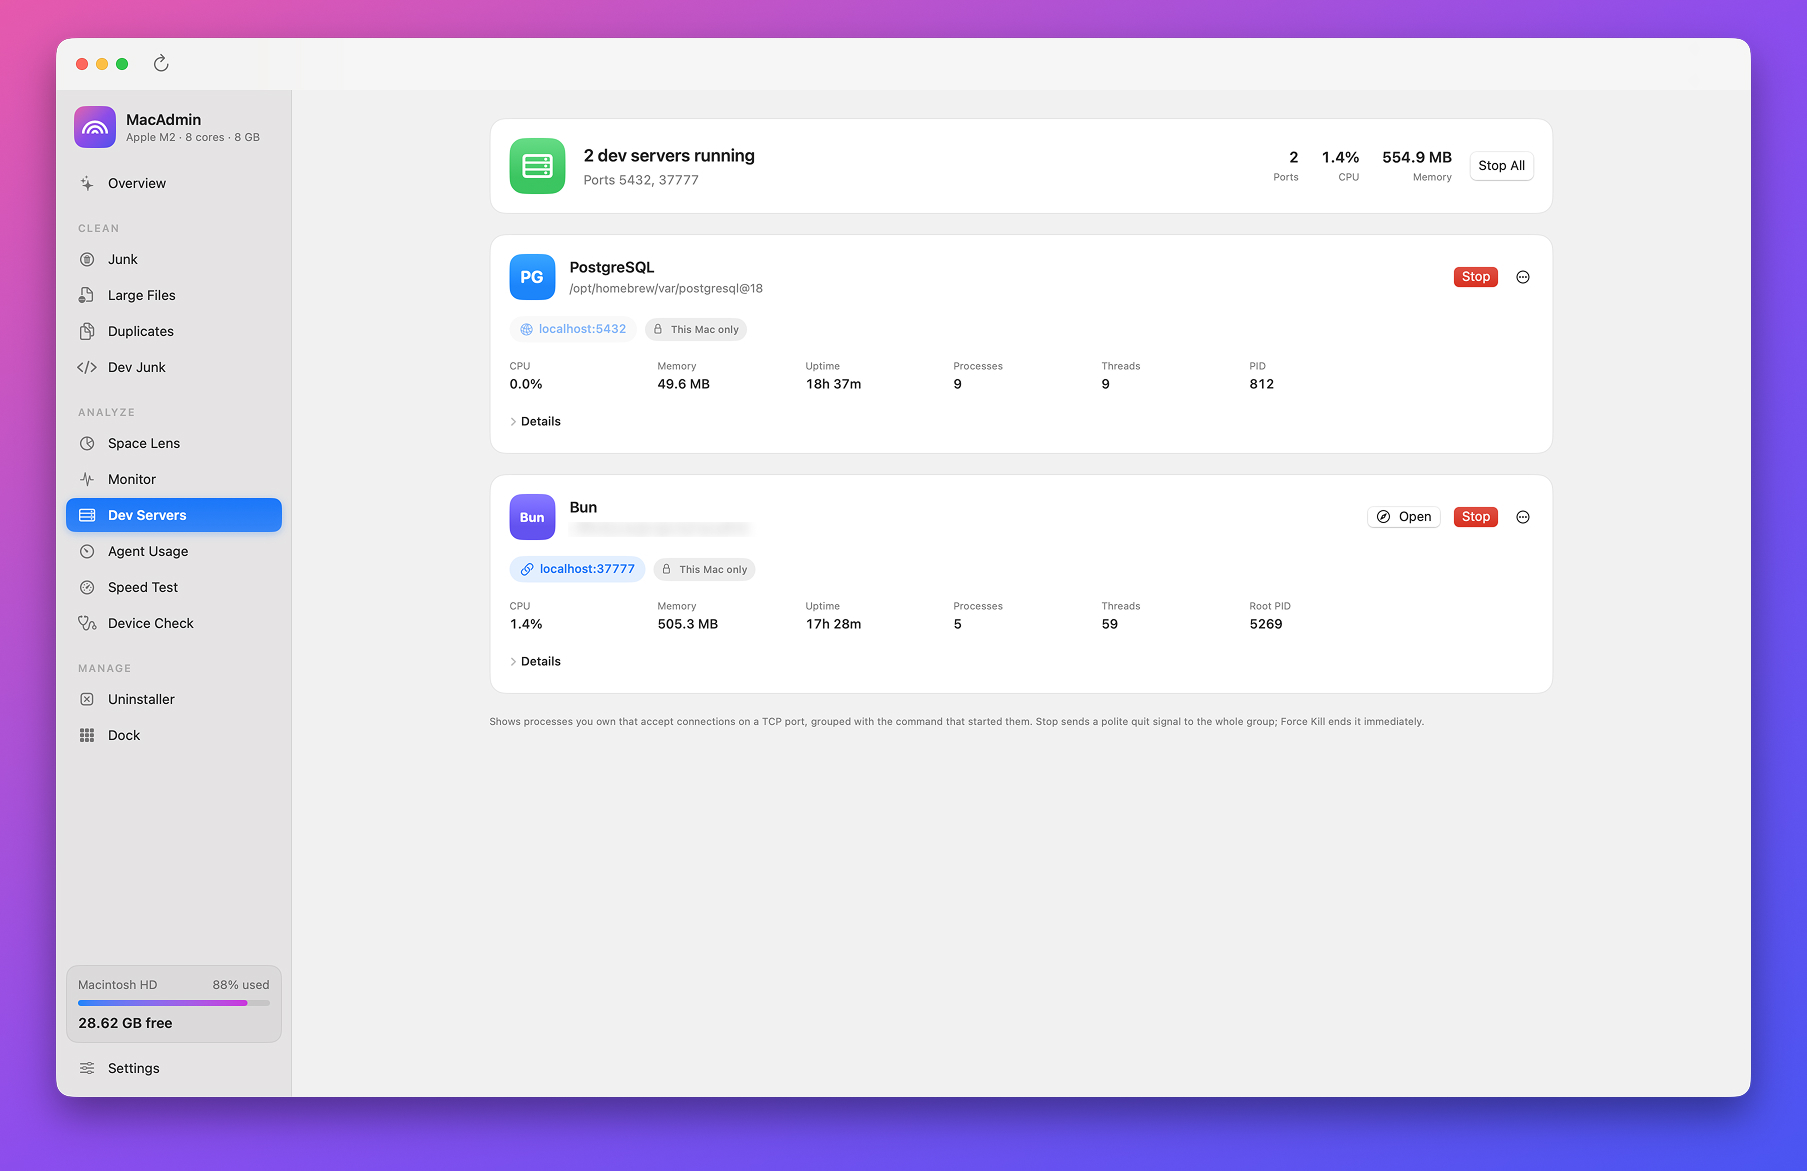1807x1171 pixels.
Task: Open the Bun more options ellipsis
Action: [1523, 517]
